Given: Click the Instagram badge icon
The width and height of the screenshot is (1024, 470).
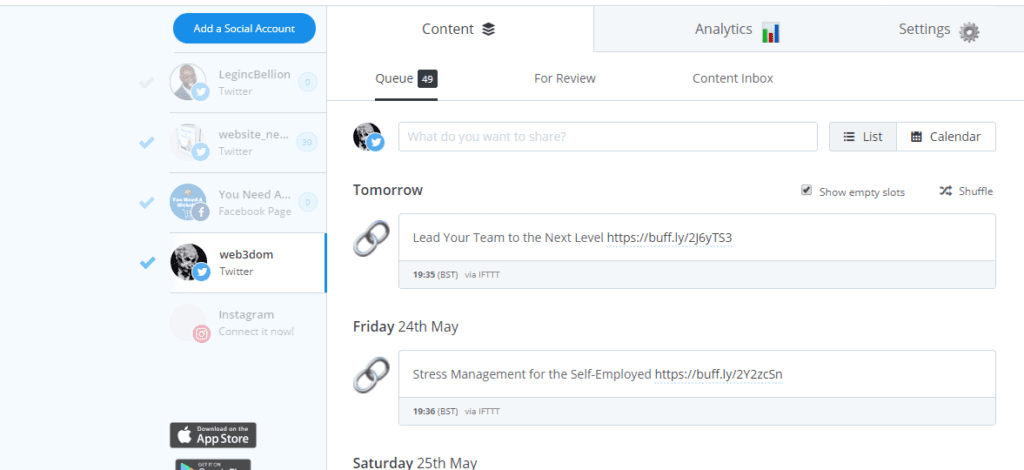Looking at the screenshot, I should pyautogui.click(x=202, y=334).
